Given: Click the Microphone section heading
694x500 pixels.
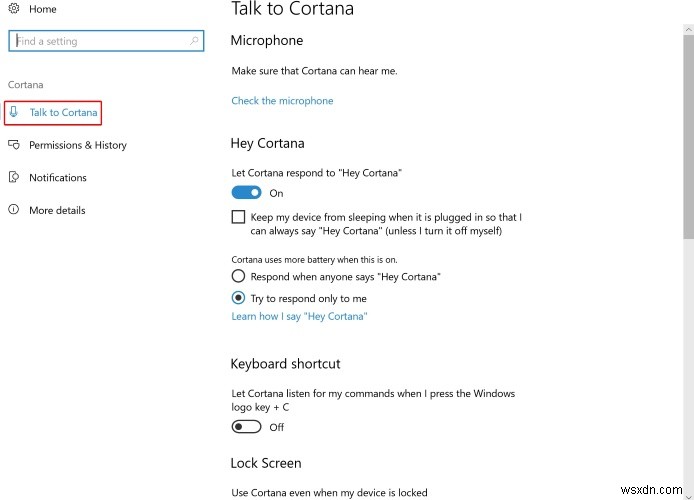Looking at the screenshot, I should pyautogui.click(x=267, y=40).
